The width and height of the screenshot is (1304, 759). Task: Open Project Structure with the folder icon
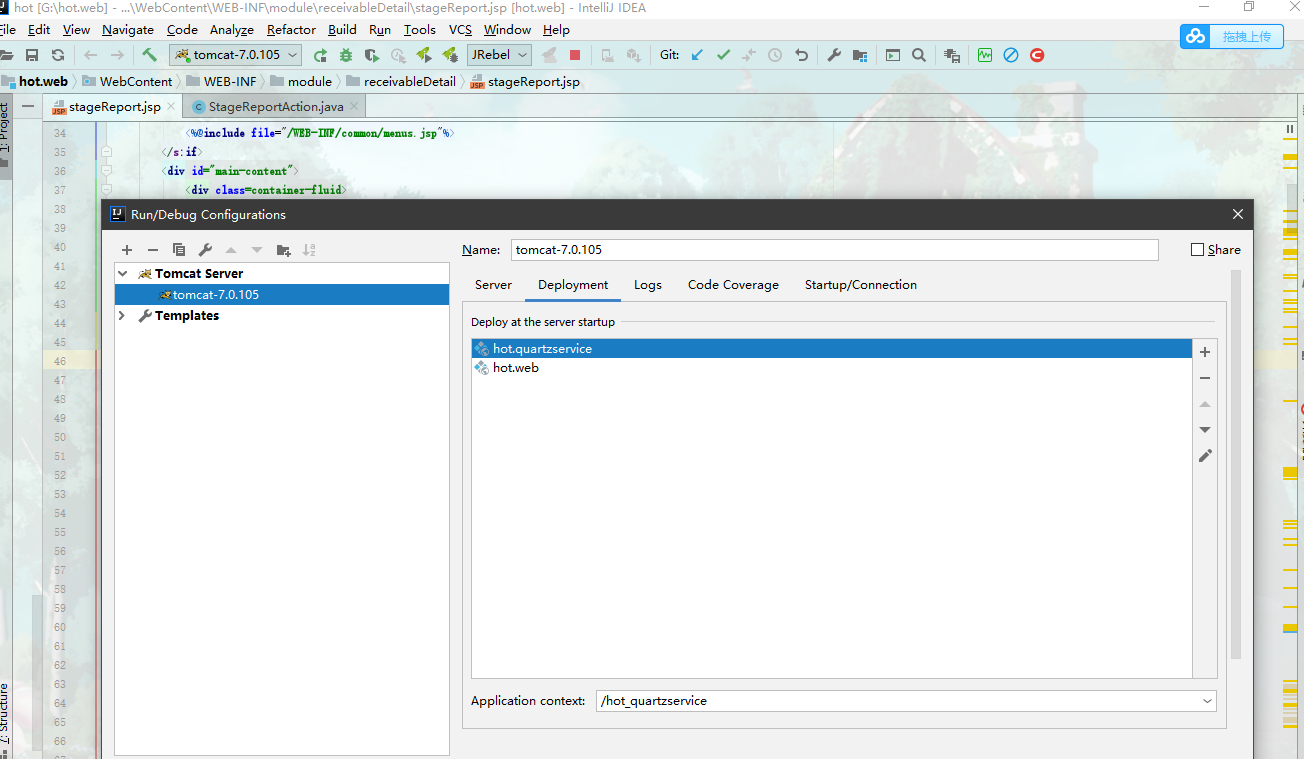[x=860, y=55]
